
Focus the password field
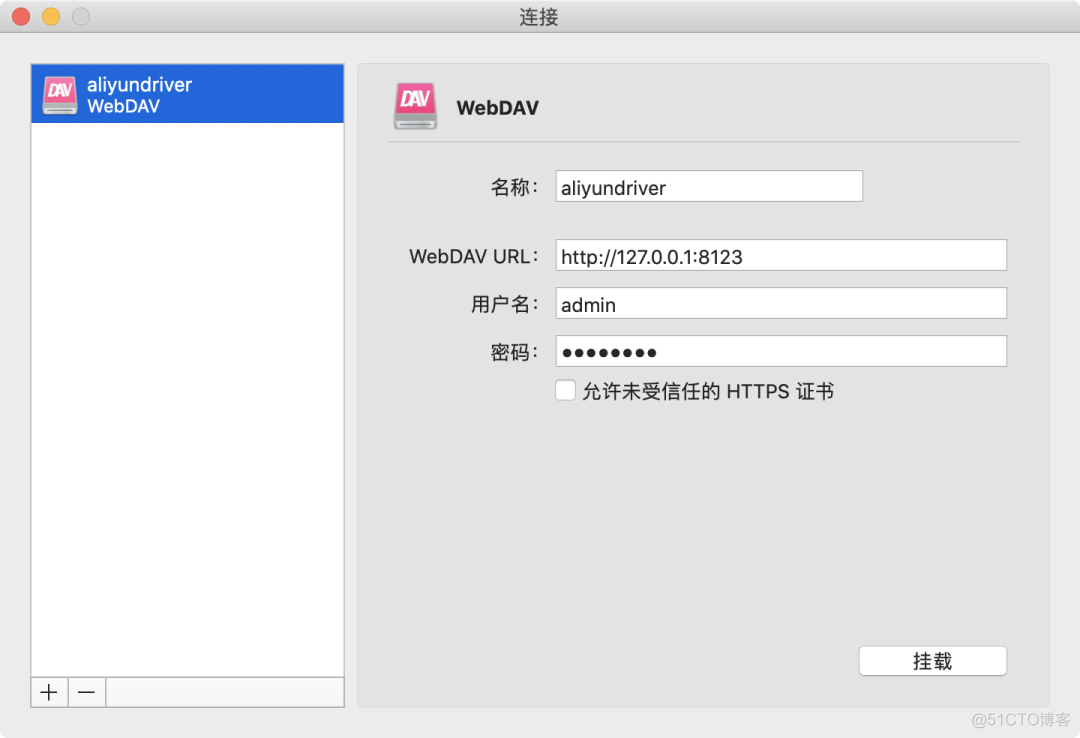pos(781,351)
